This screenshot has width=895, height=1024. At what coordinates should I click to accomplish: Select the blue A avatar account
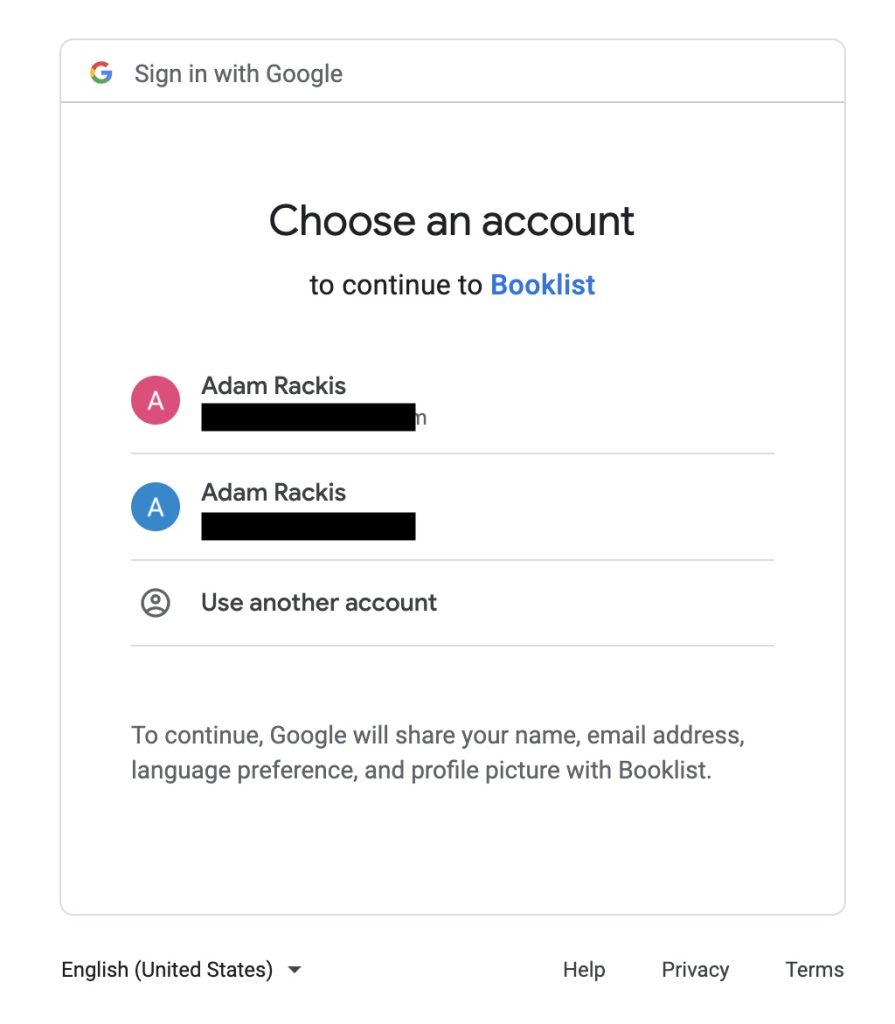click(155, 507)
